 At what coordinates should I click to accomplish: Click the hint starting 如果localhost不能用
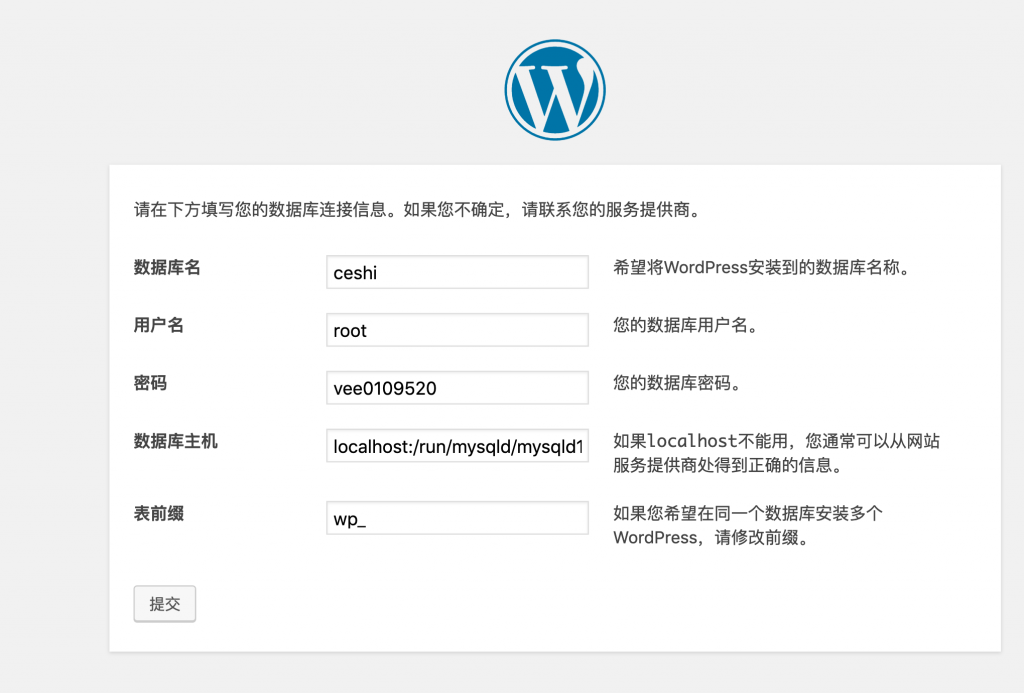[x=776, y=453]
